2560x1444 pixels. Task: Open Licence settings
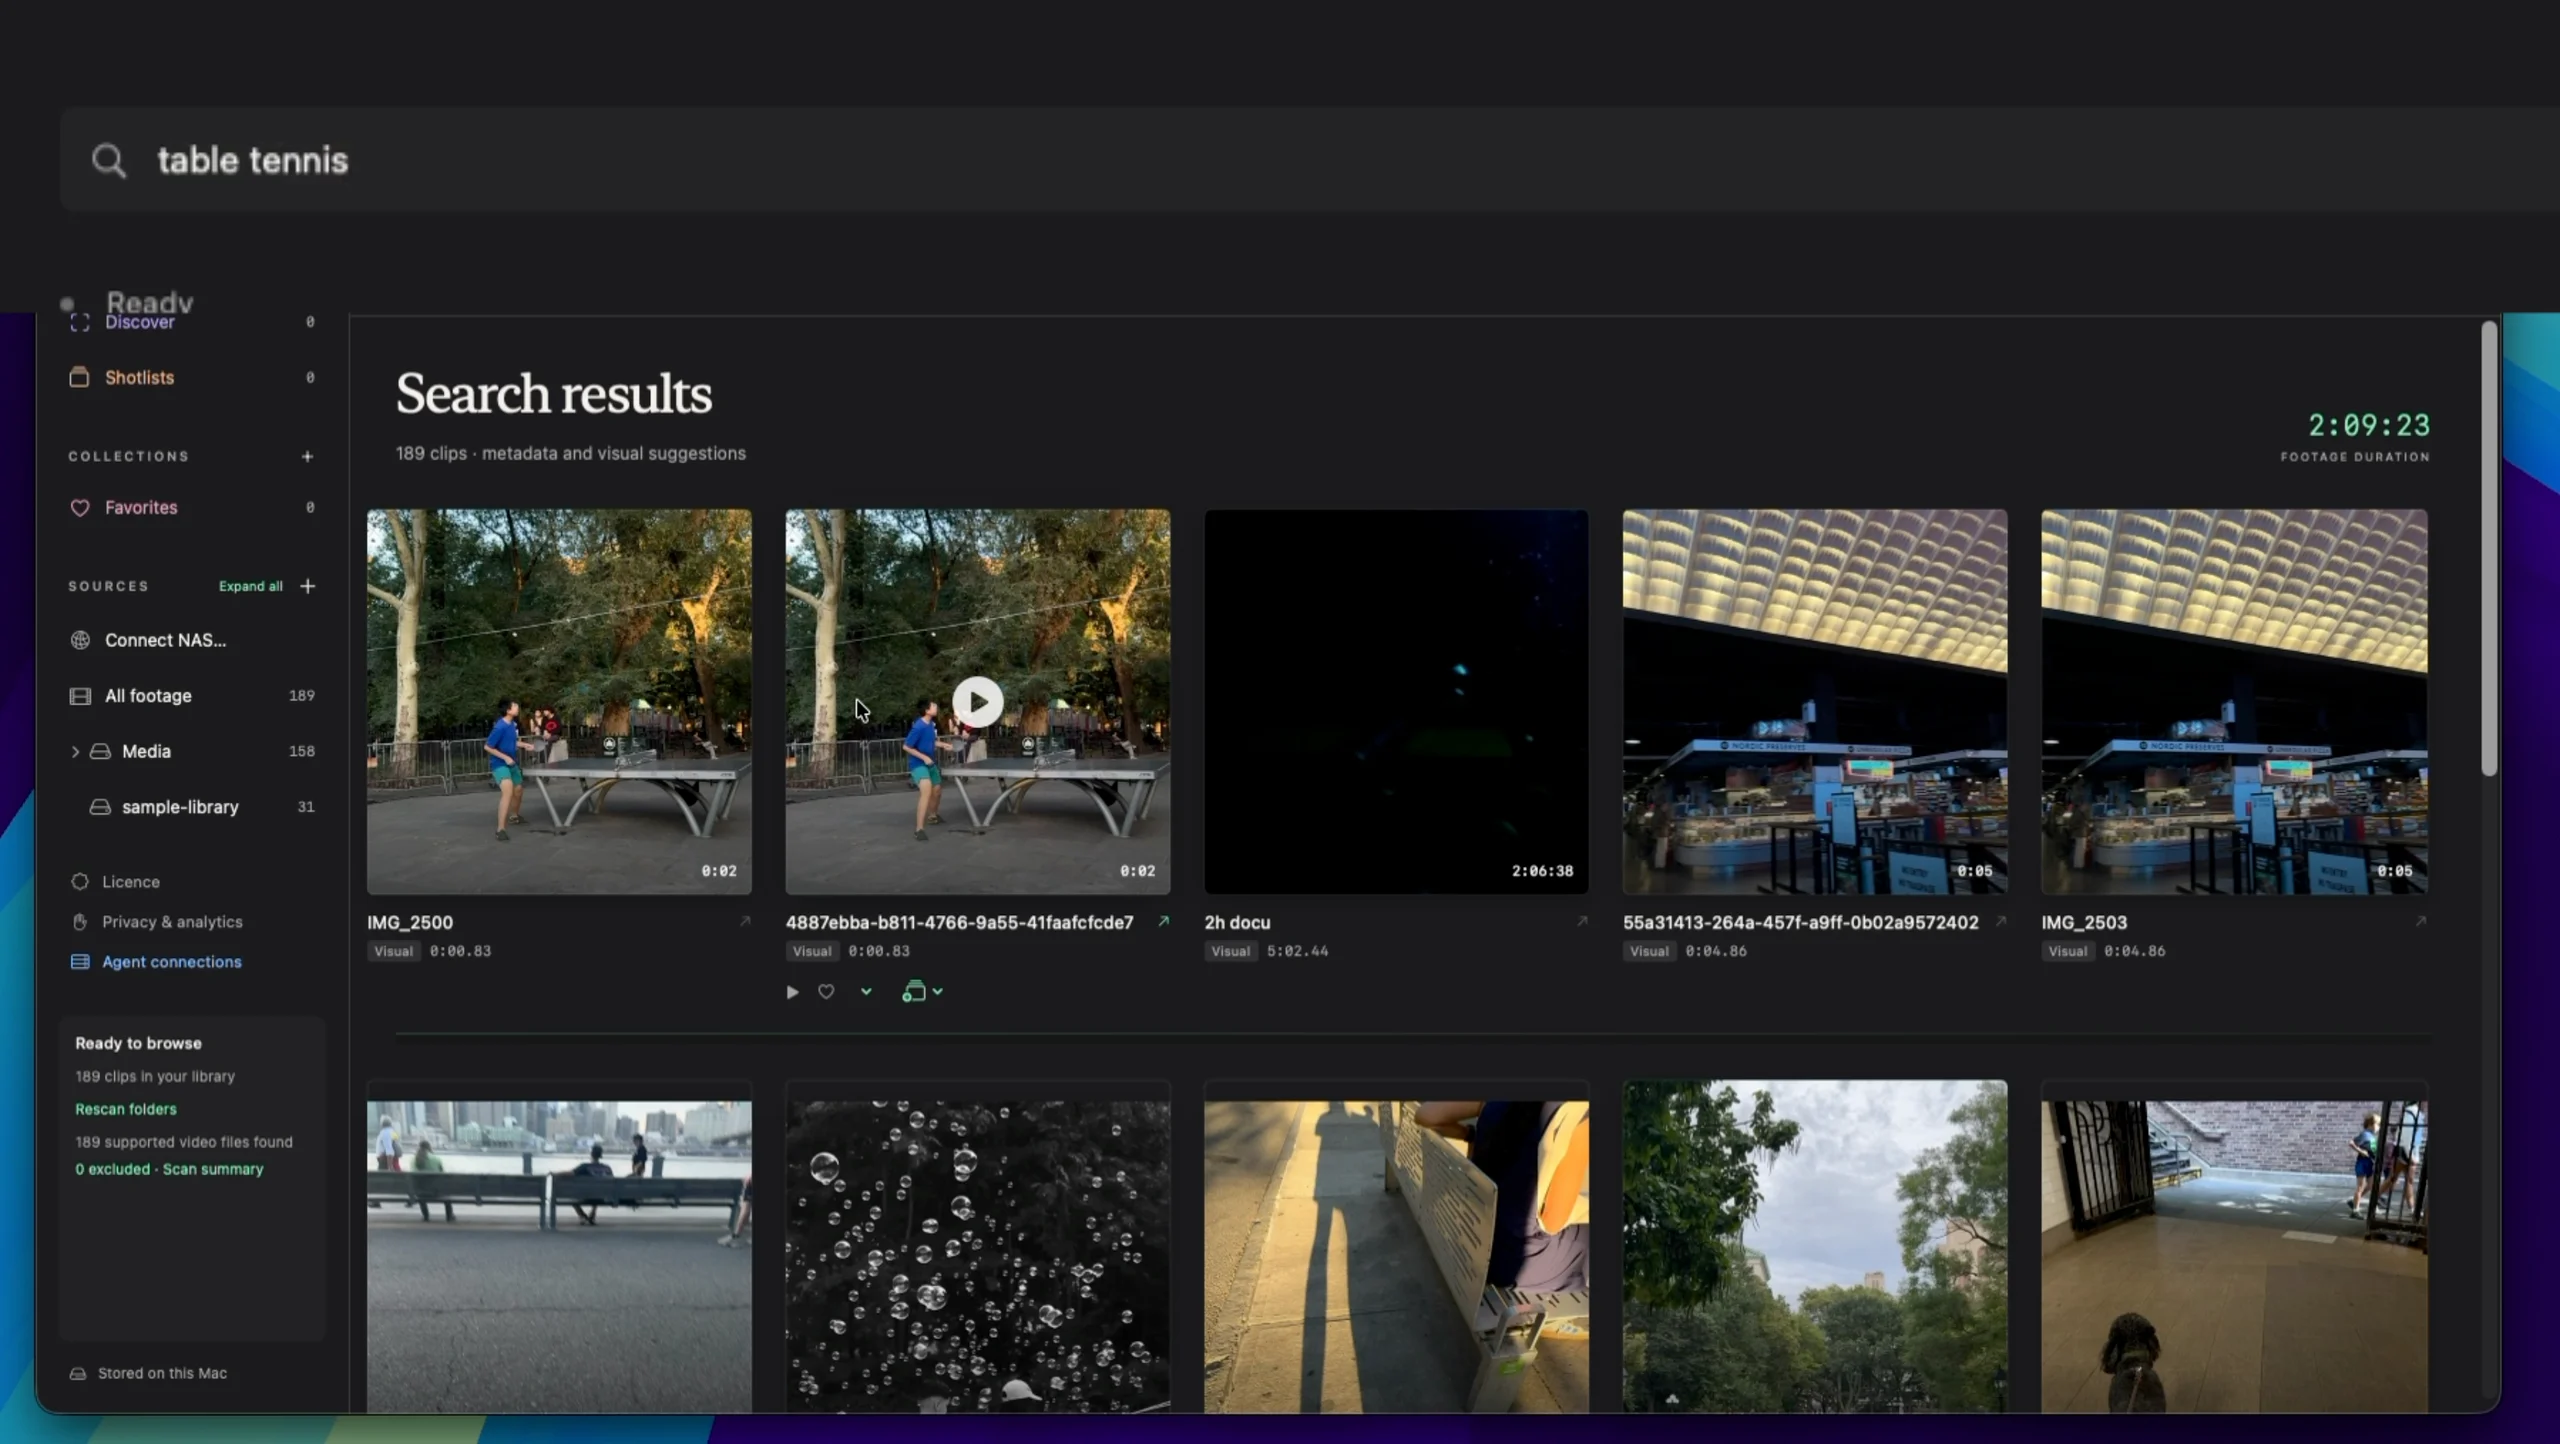pos(130,881)
